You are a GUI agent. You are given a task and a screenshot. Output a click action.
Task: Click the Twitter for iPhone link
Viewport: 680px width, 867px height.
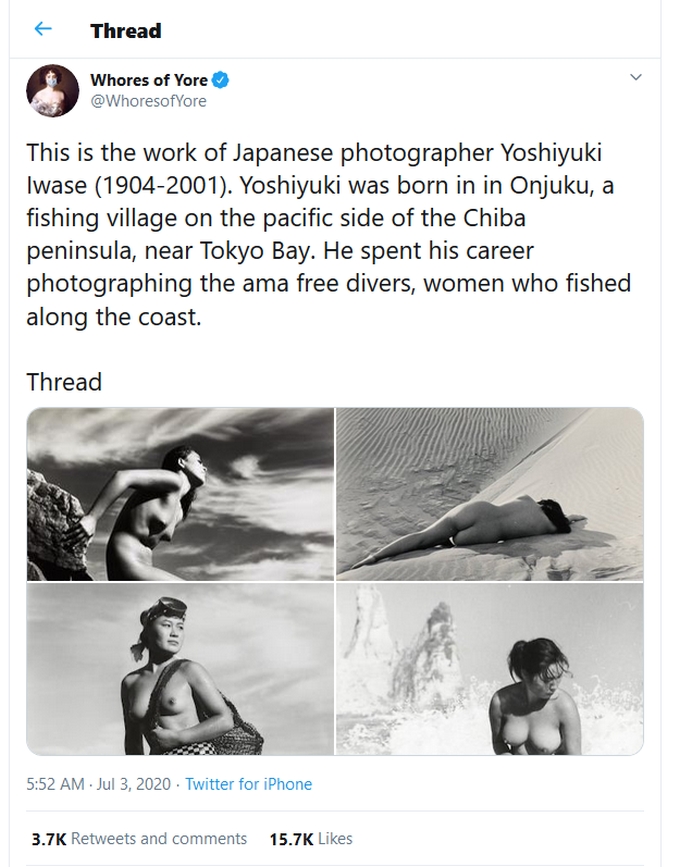pos(248,785)
